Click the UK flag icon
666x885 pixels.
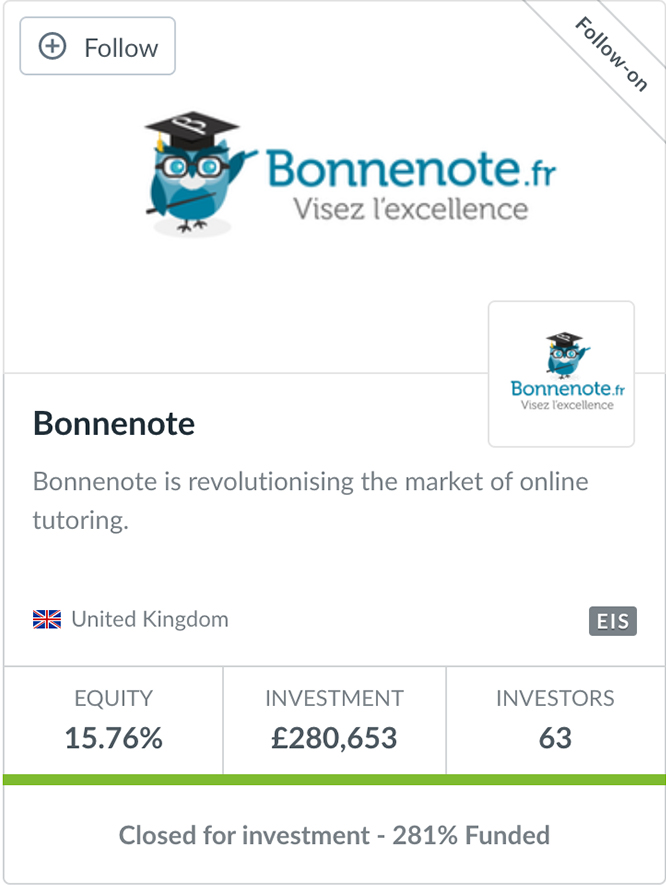coord(47,619)
